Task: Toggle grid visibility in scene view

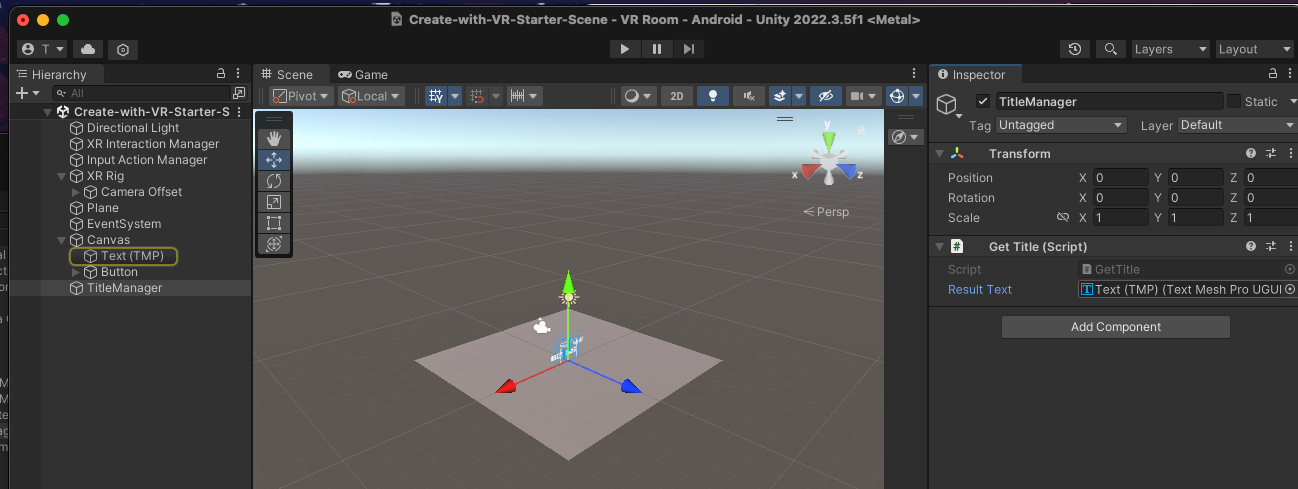Action: pos(437,96)
